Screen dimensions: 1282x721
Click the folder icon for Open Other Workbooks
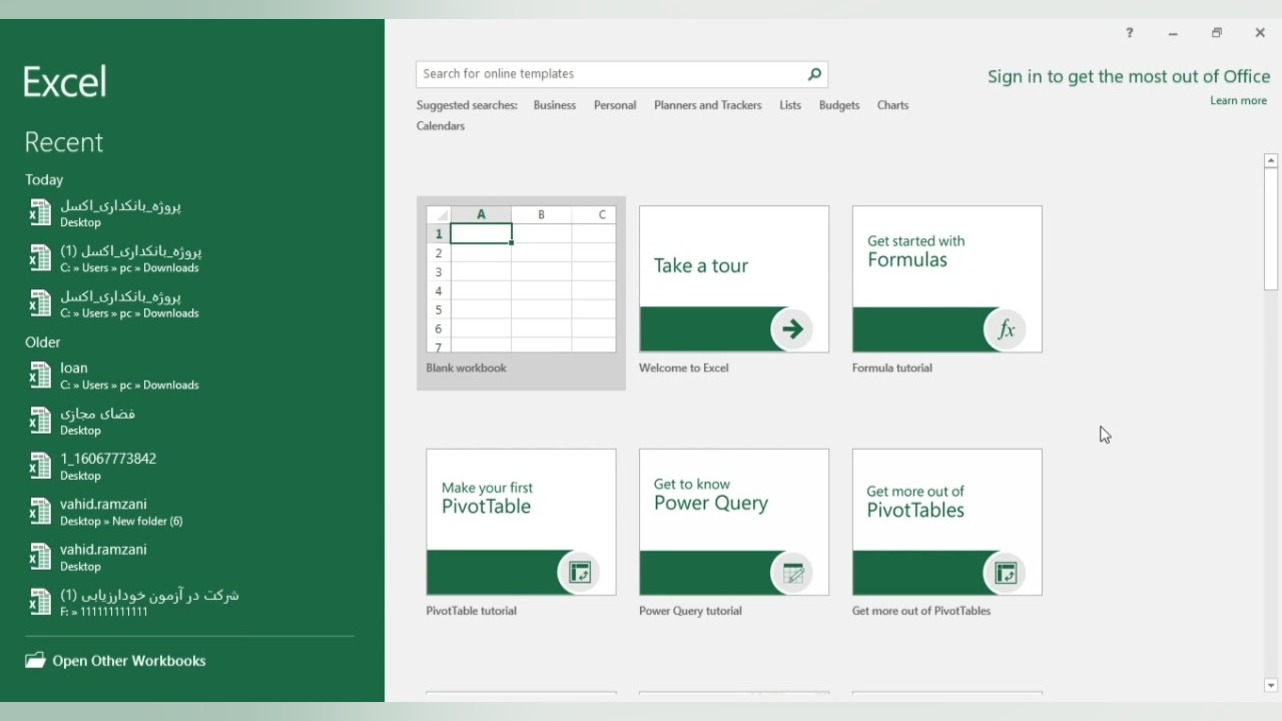coord(36,661)
